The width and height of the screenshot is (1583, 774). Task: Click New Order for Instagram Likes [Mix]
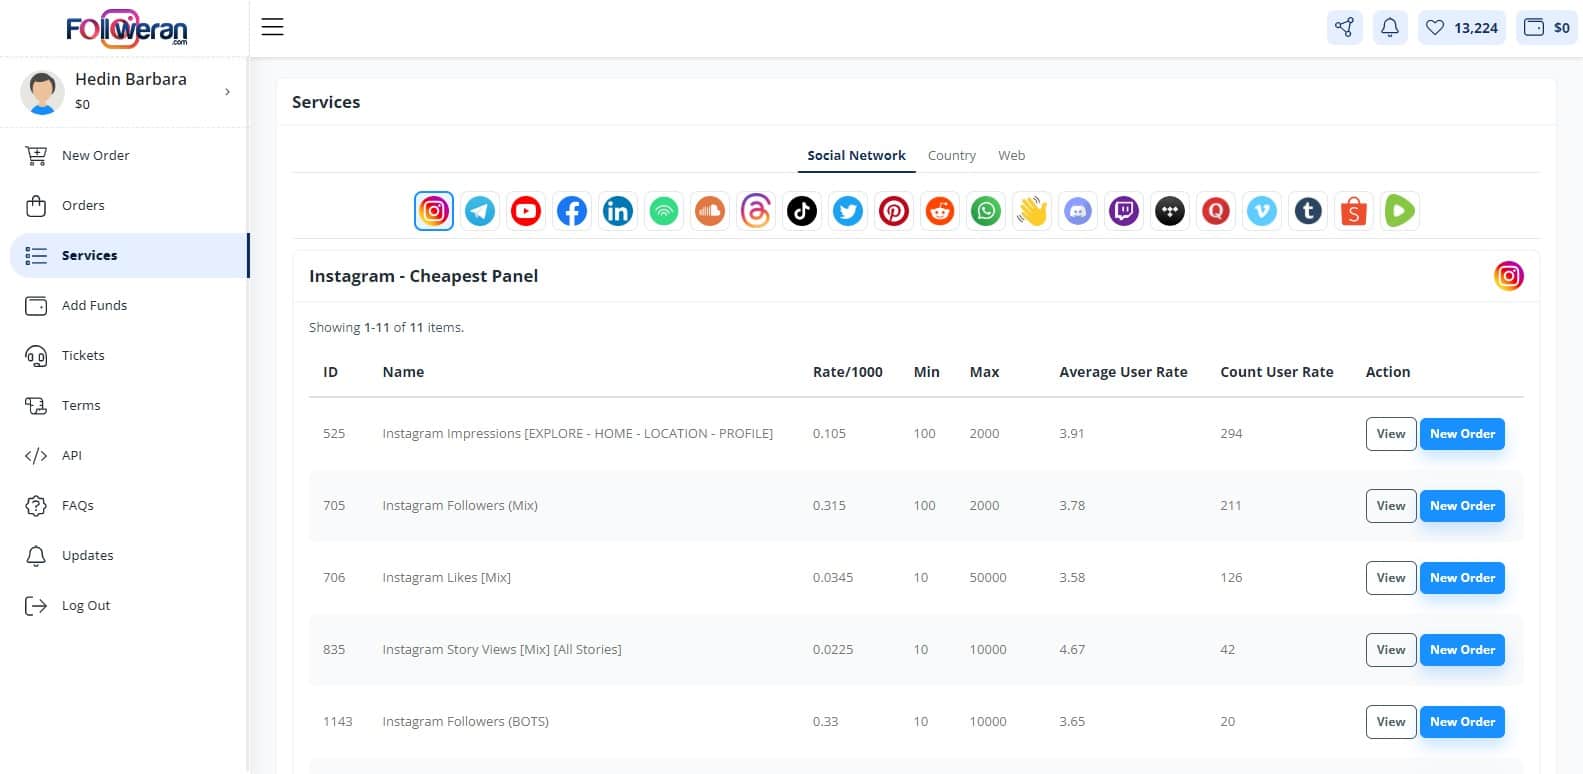click(1461, 578)
